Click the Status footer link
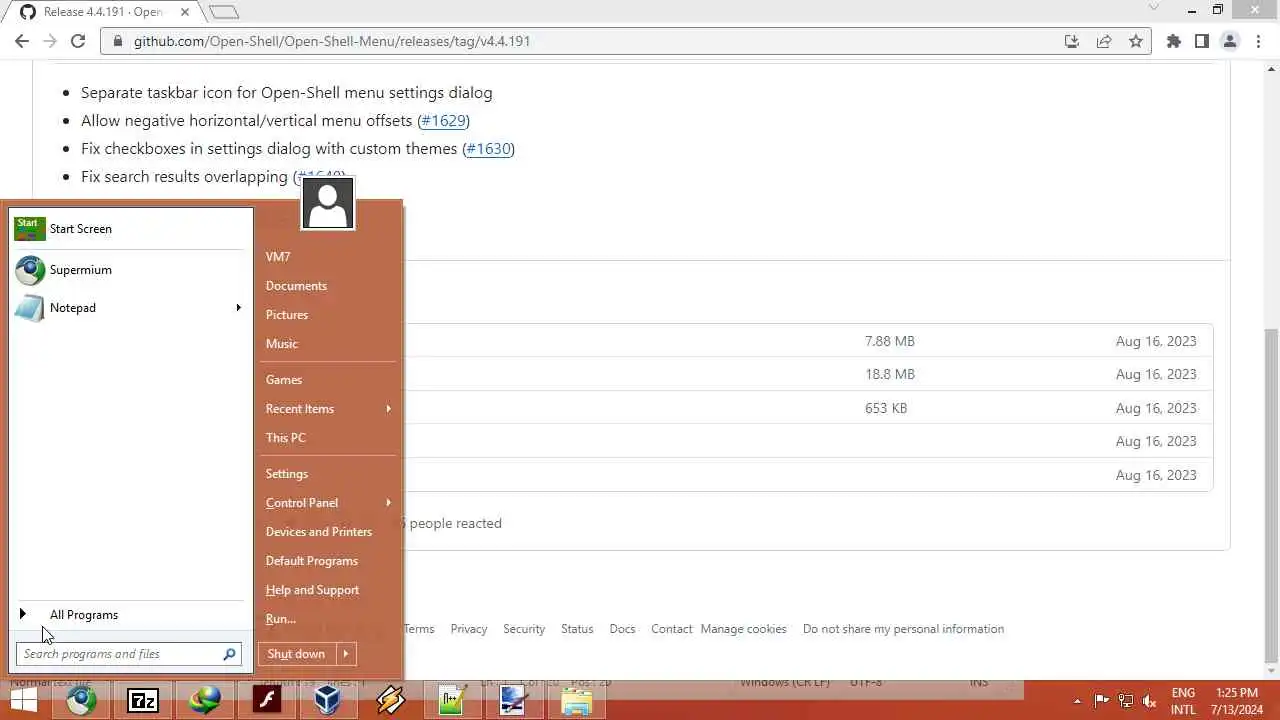The image size is (1280, 720). click(577, 629)
